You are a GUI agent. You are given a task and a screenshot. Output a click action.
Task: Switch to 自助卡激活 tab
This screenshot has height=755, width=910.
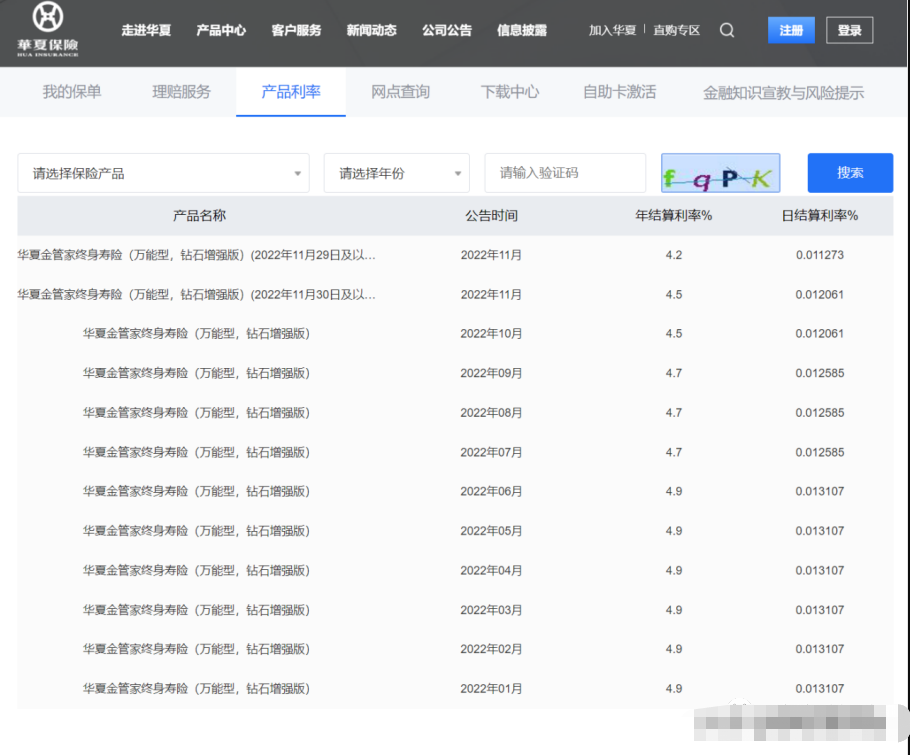(620, 92)
